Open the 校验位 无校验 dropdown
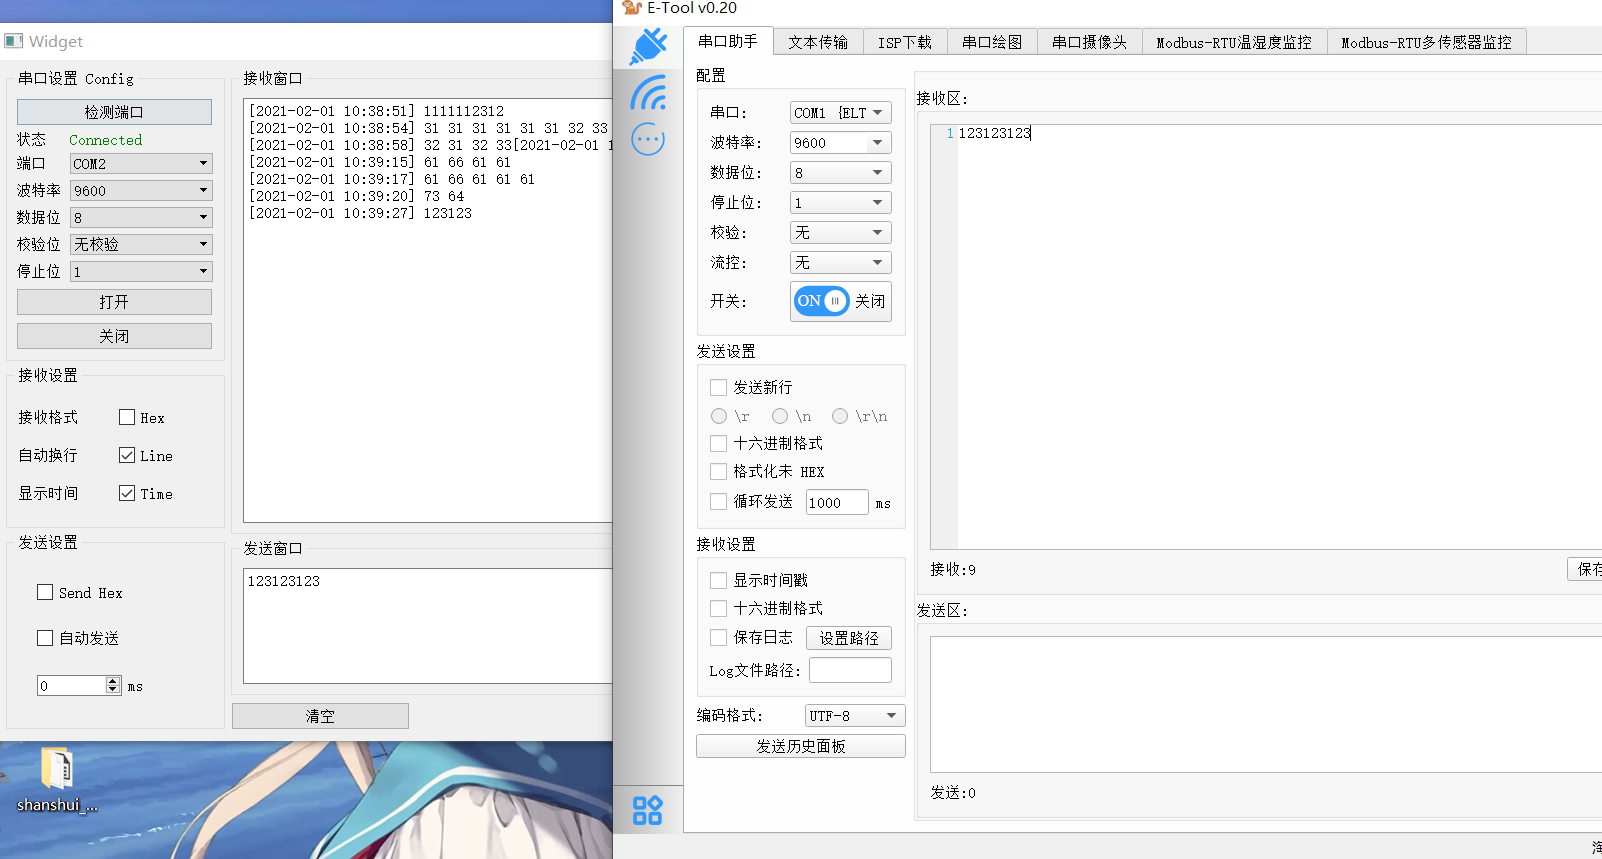This screenshot has height=859, width=1602. click(141, 244)
